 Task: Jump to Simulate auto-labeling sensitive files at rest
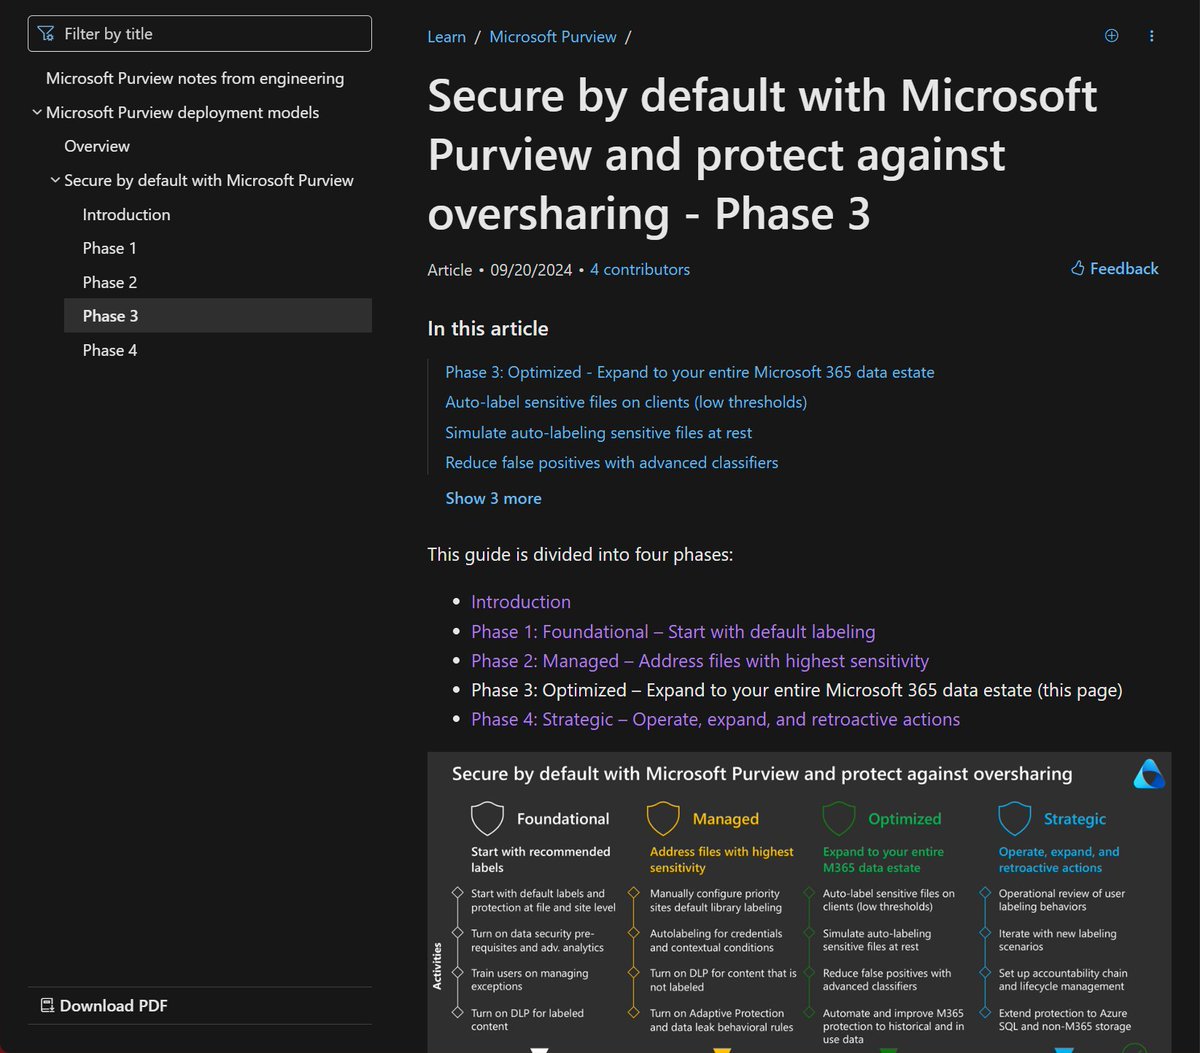tap(599, 432)
